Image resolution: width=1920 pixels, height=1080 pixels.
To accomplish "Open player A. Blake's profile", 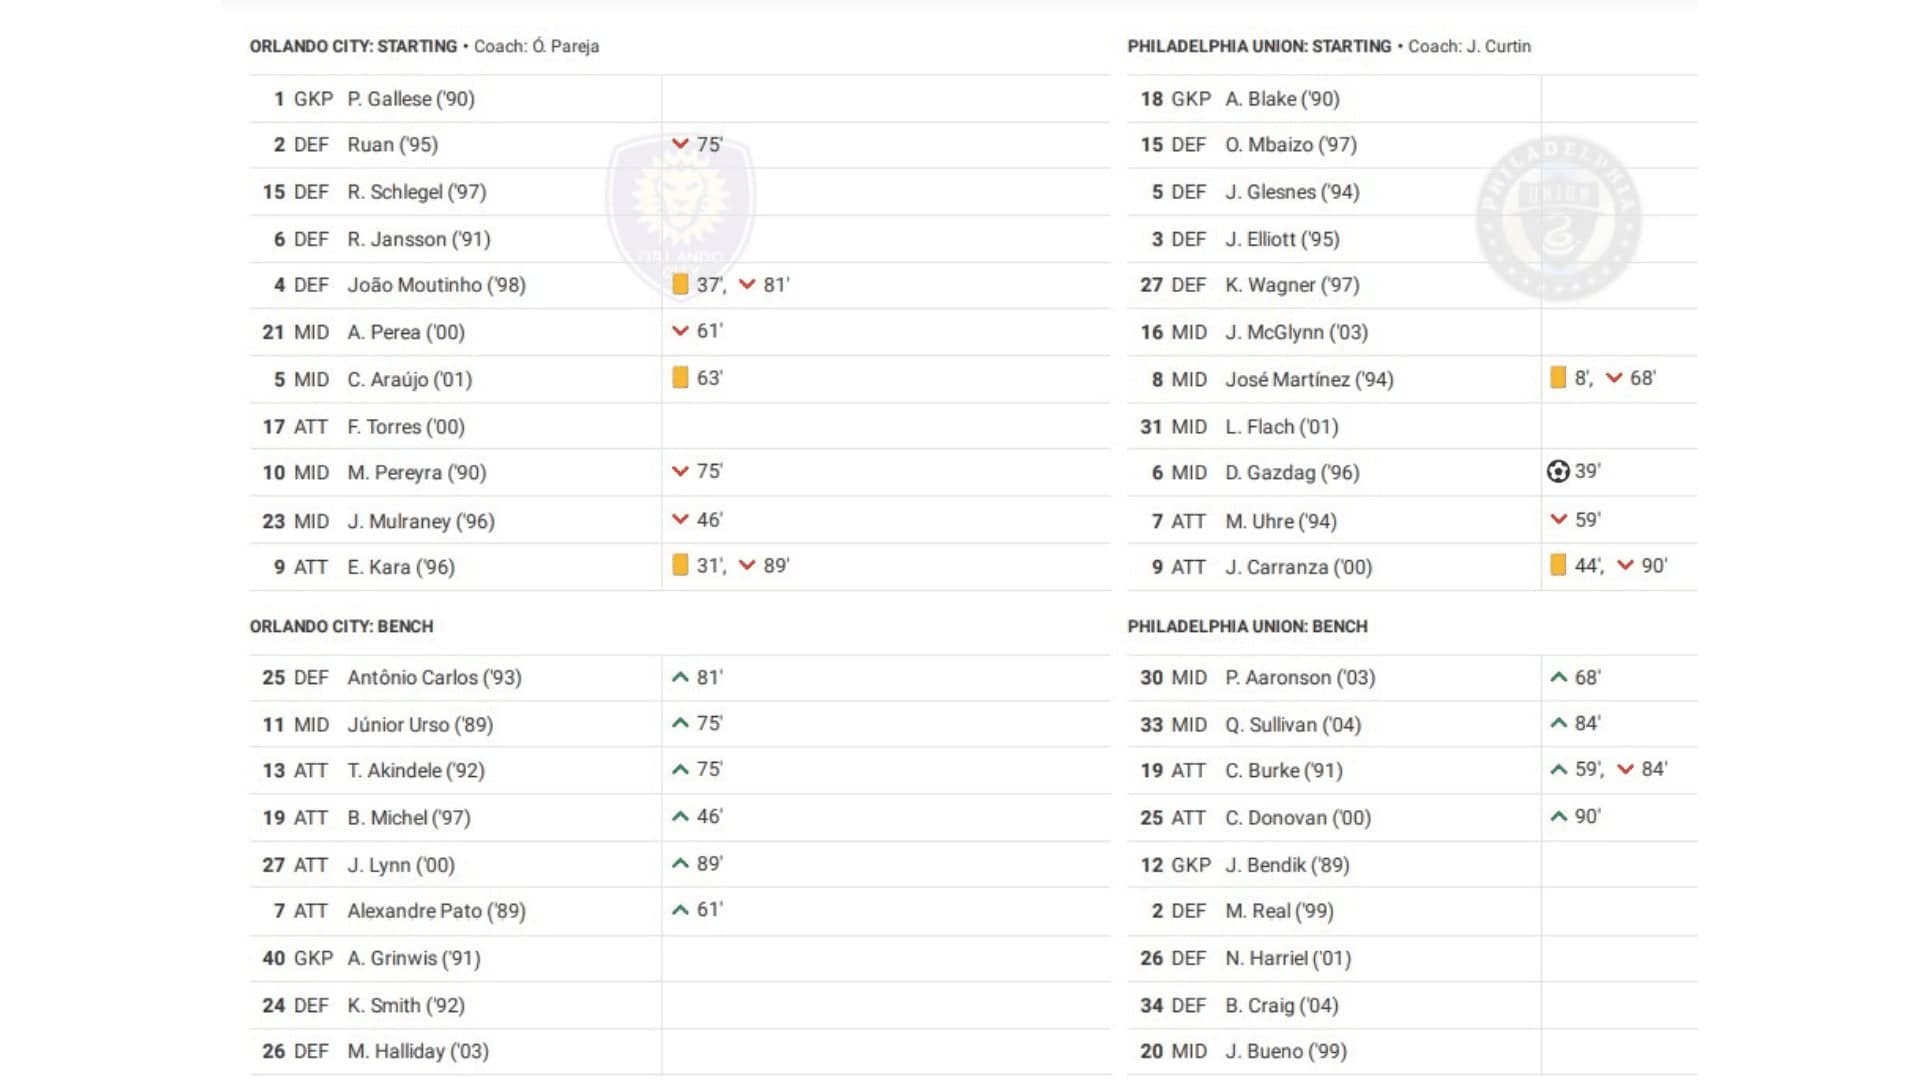I will coord(1282,99).
